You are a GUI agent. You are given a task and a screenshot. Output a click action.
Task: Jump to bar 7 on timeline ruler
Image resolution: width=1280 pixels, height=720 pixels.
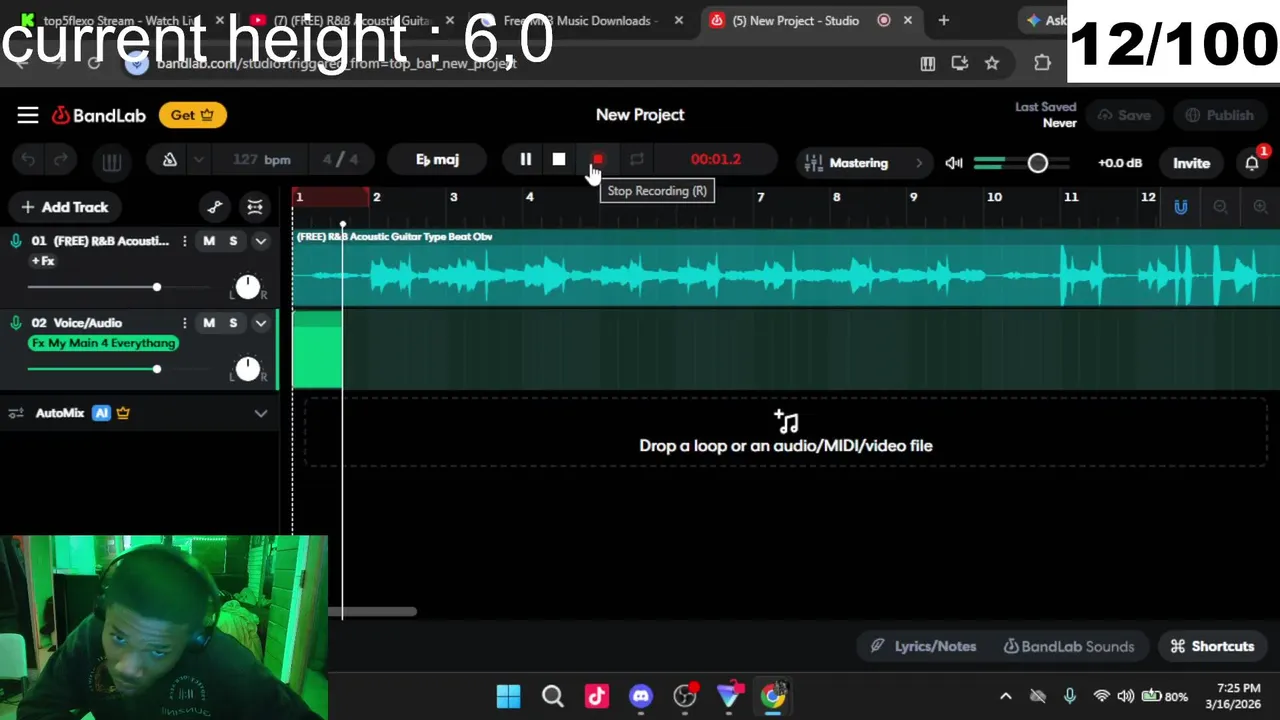[x=760, y=197]
